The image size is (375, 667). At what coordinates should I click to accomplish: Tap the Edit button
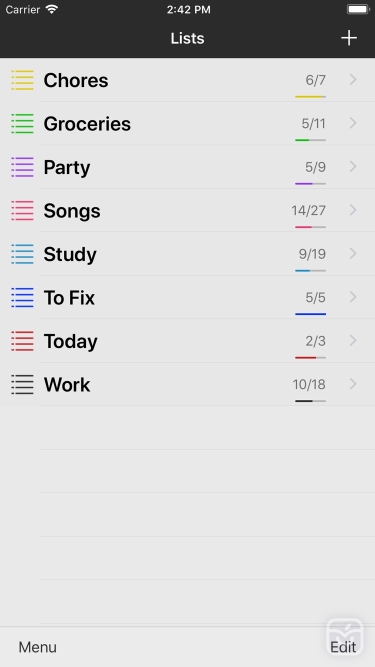[343, 647]
